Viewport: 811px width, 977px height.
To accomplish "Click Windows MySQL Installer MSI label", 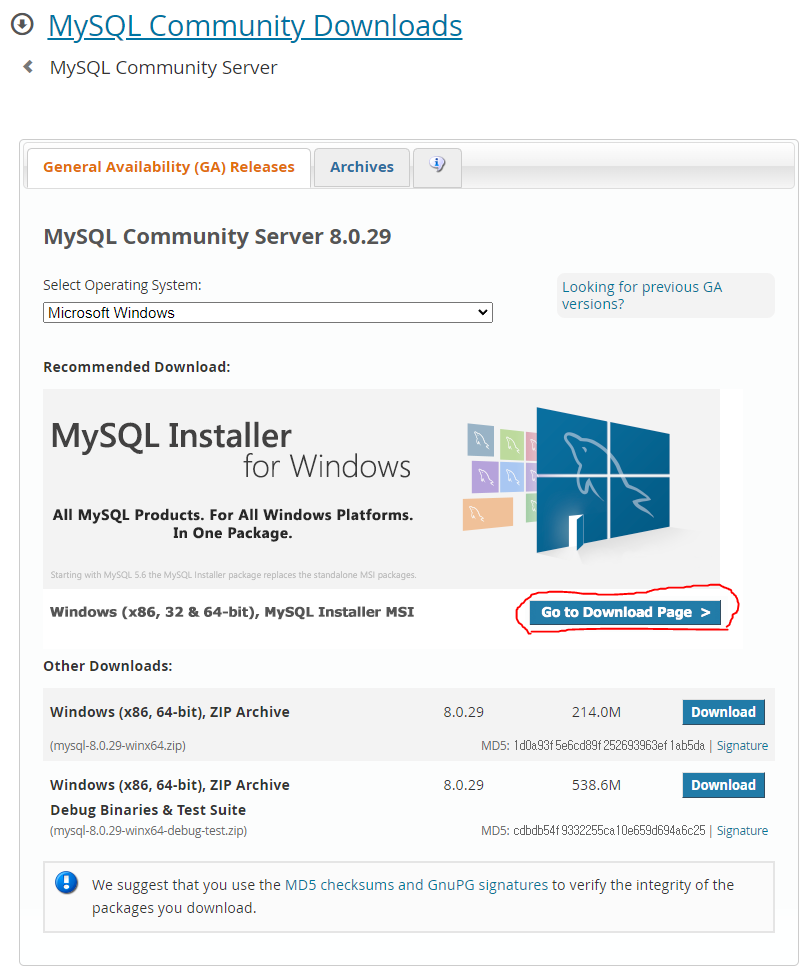I will (x=232, y=612).
